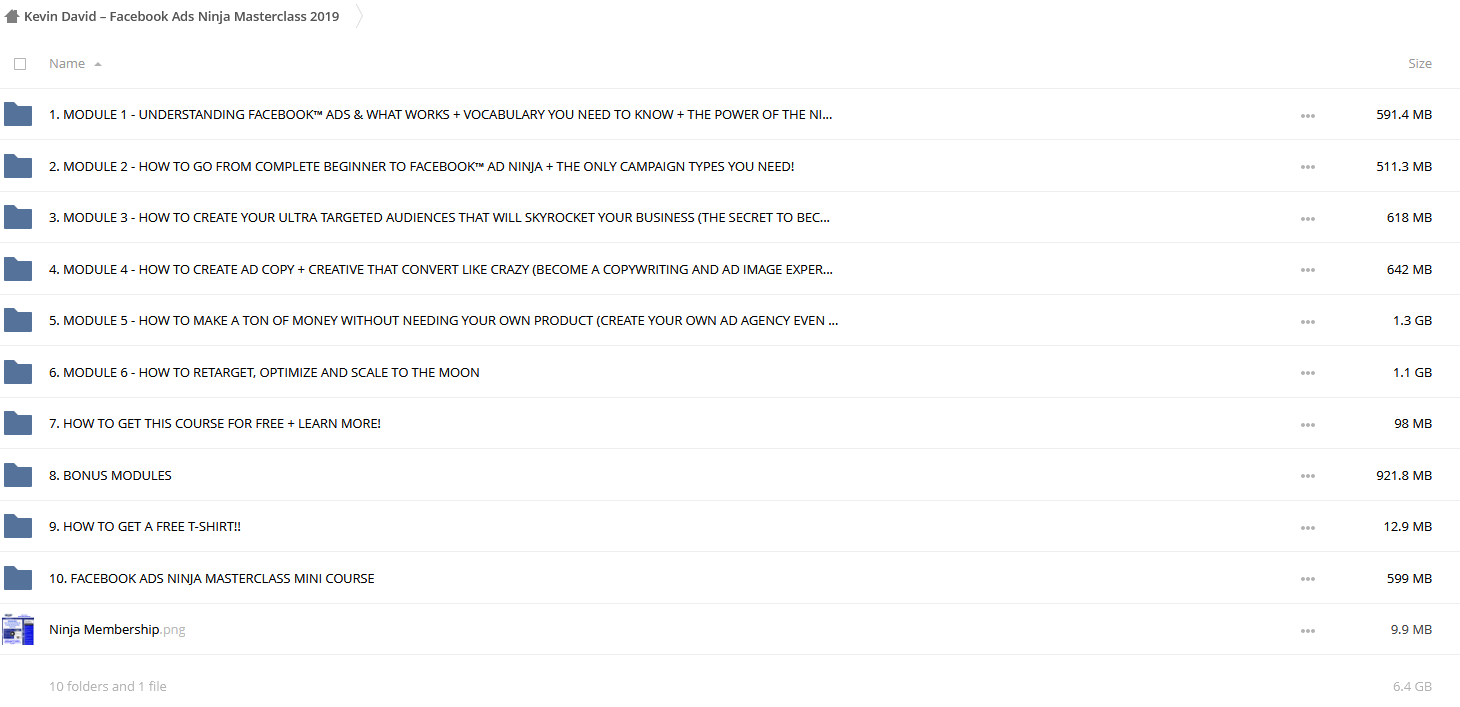Open Module 4 Ad Copy + Creative folder

(441, 269)
